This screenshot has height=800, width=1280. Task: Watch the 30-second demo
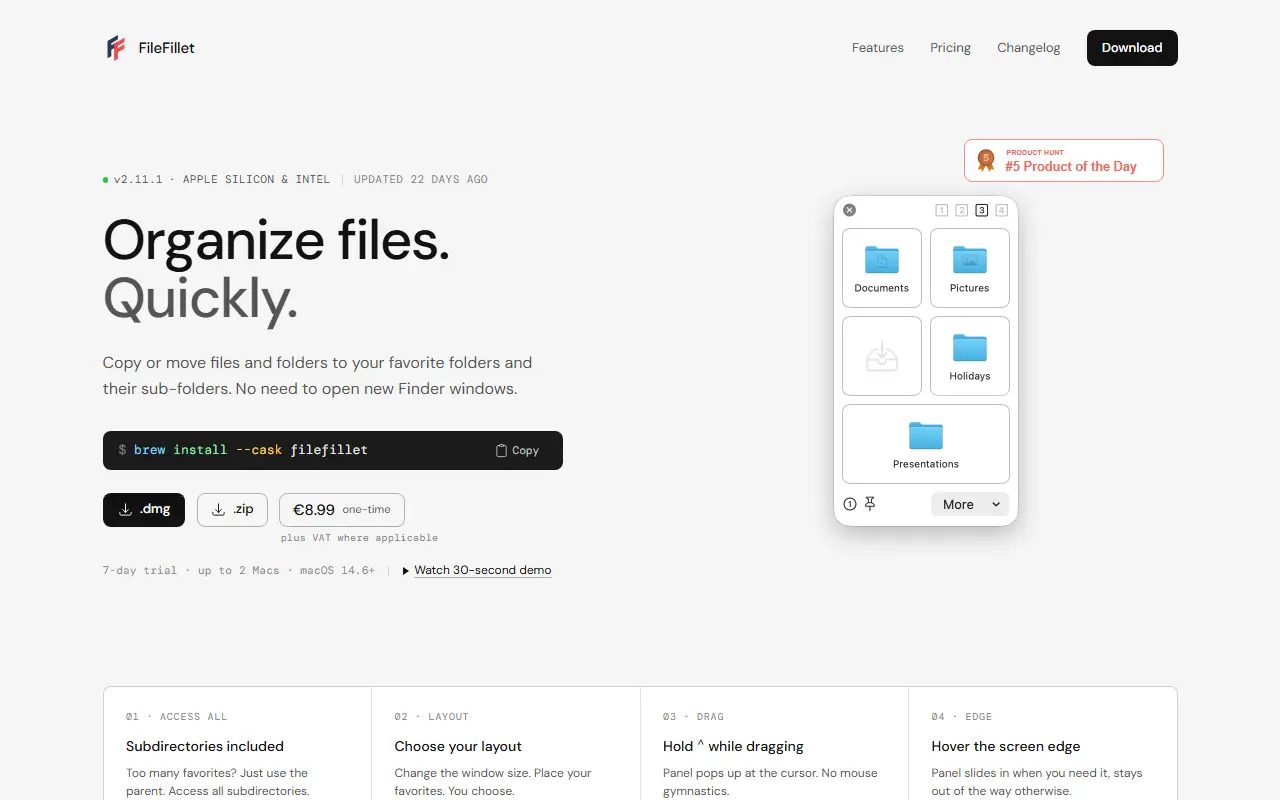tap(483, 570)
